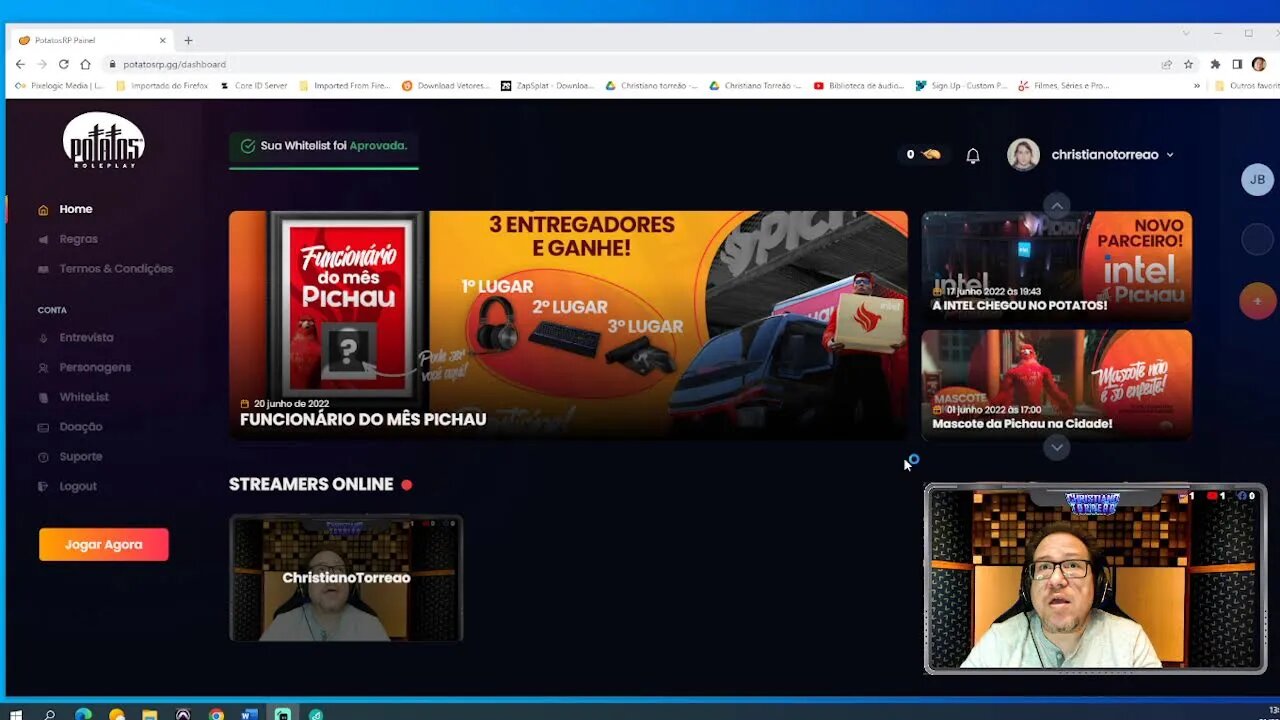Open Google Chrome from the taskbar
This screenshot has width=1280, height=720.
coord(216,714)
